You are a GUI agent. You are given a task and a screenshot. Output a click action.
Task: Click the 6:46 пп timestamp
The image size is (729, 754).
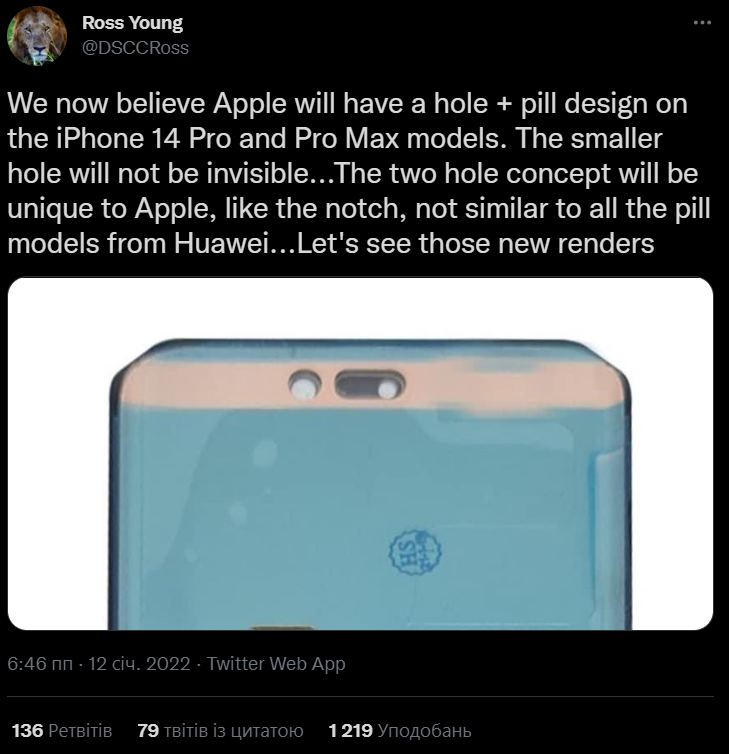(x=40, y=664)
